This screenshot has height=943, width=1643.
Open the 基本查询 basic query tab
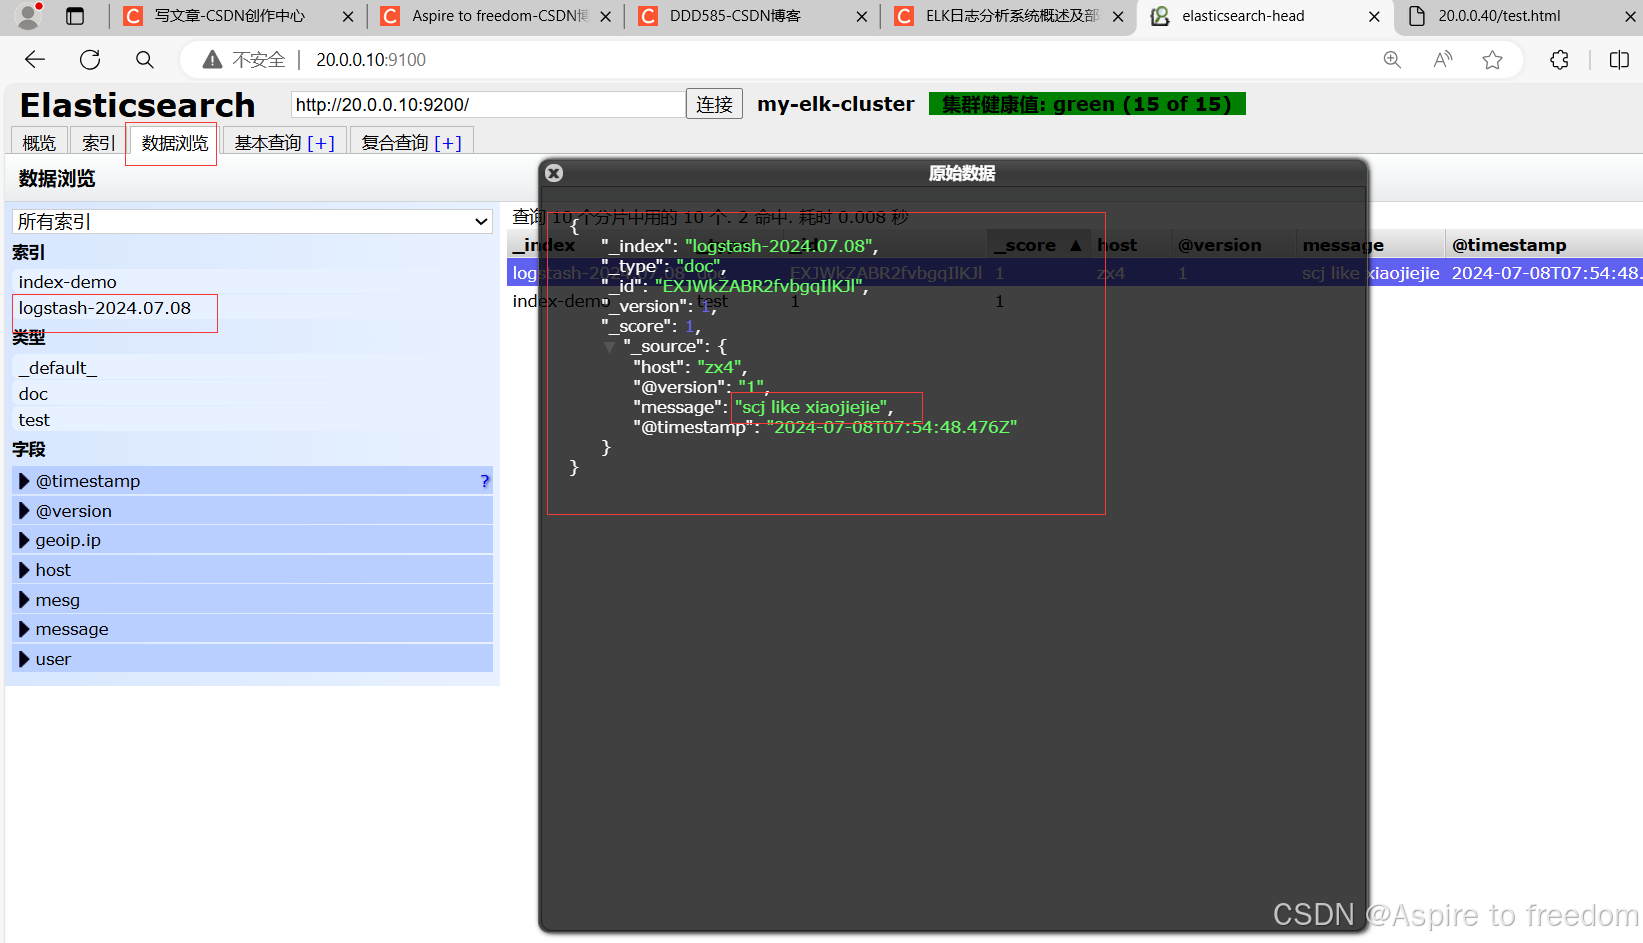[x=285, y=143]
